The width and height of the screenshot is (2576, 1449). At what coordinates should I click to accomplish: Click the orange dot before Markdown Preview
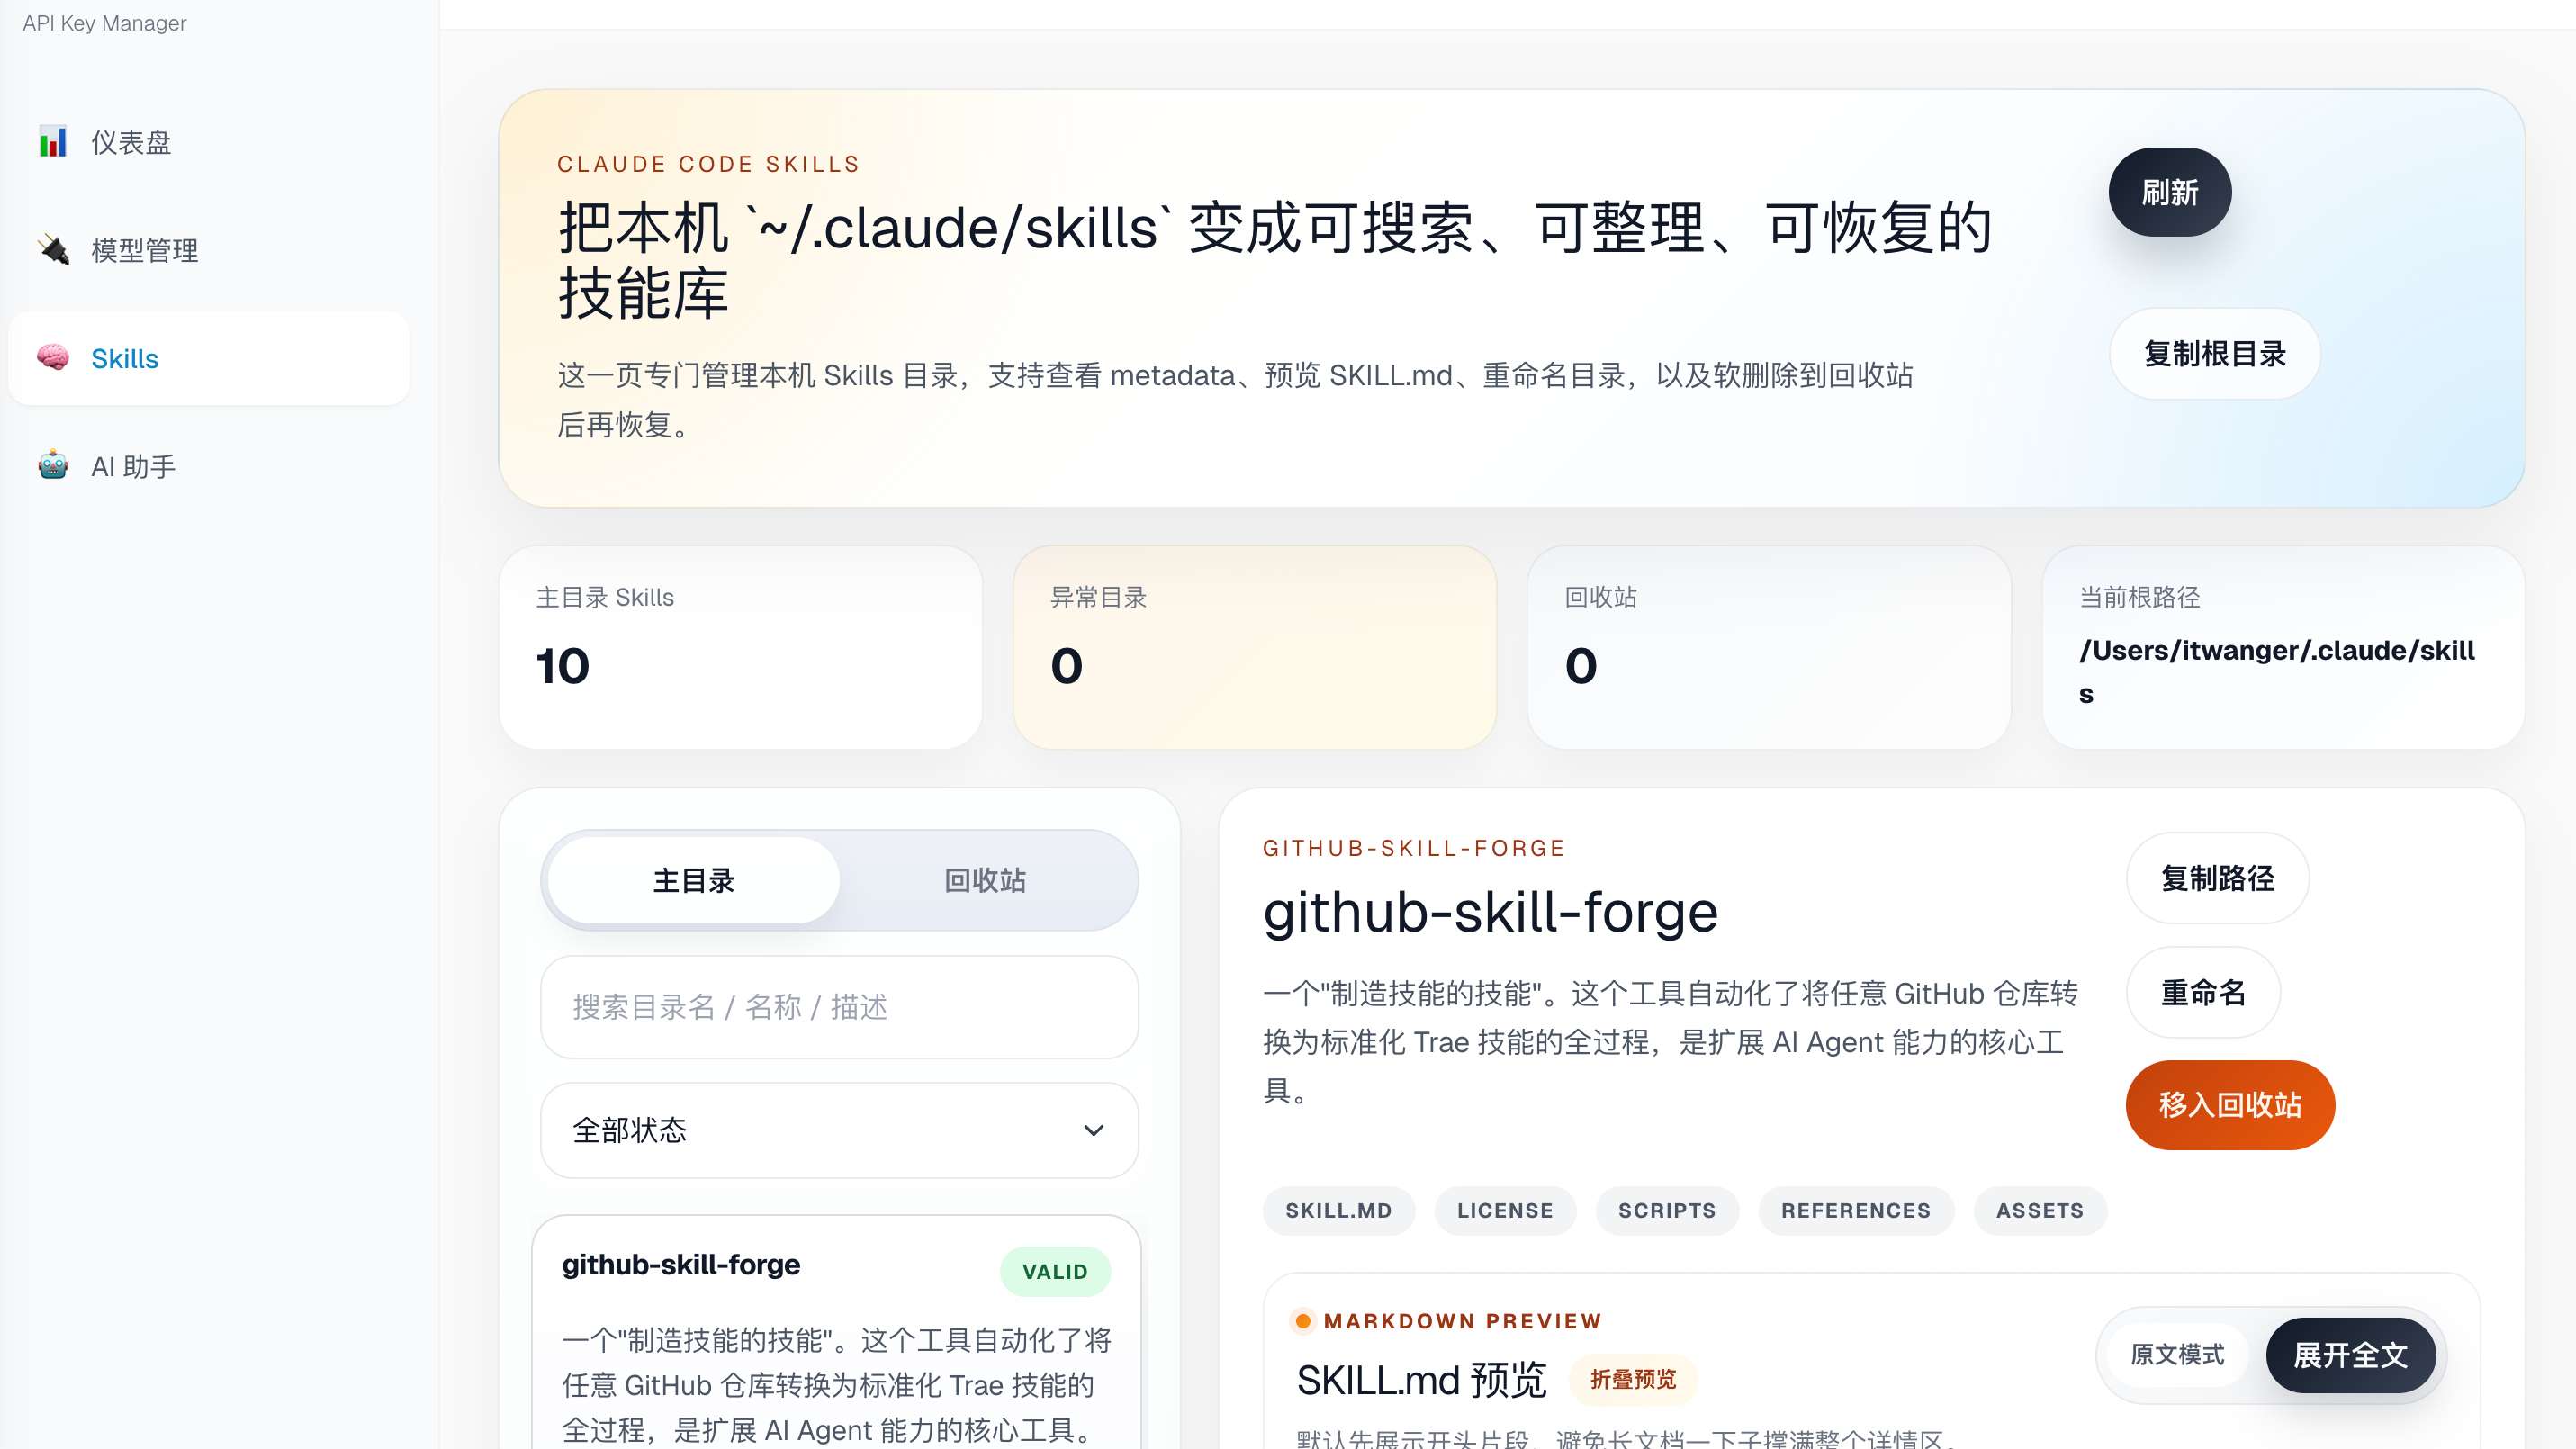tap(1302, 1321)
